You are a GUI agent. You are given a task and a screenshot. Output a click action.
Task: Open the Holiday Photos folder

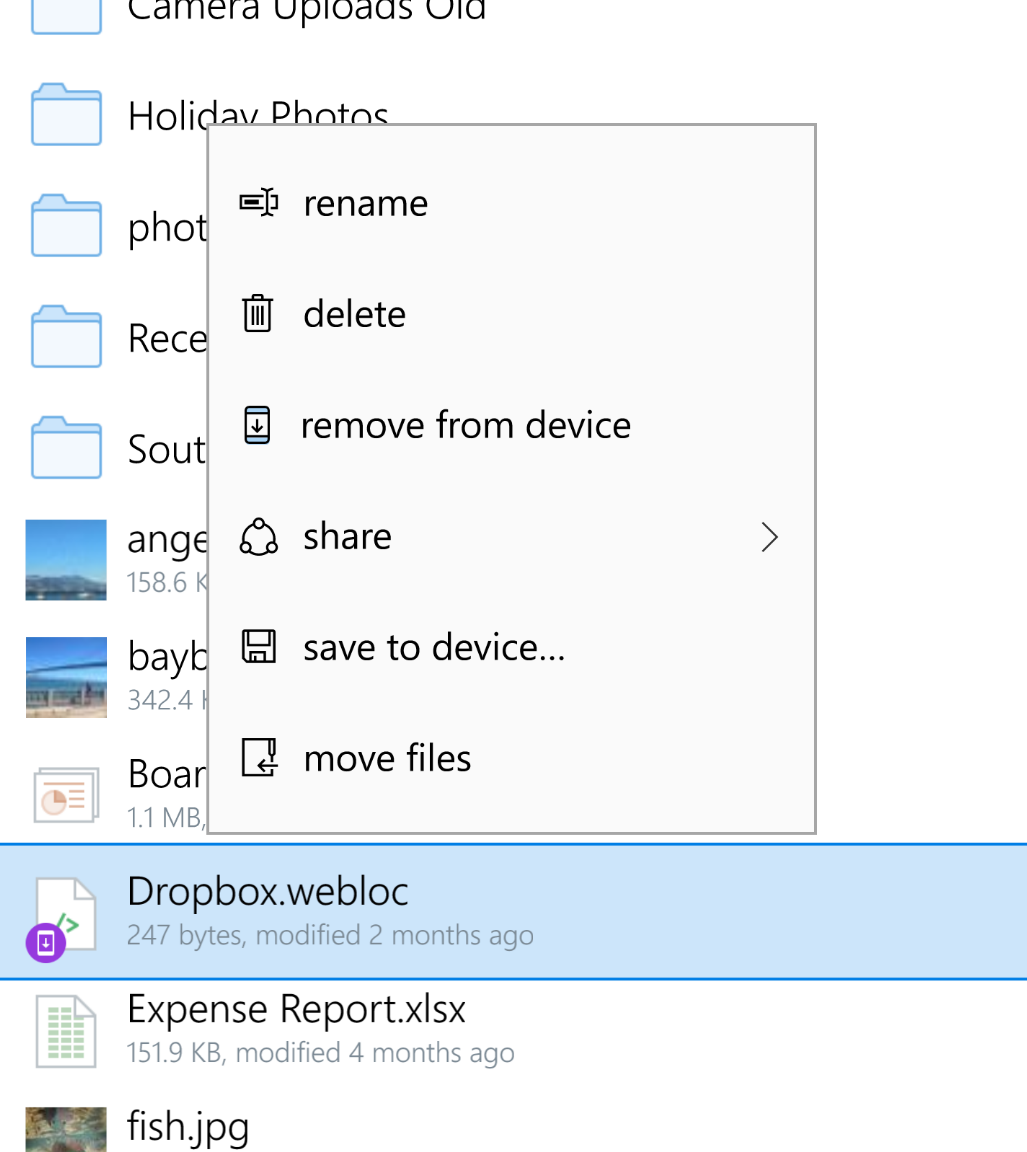coord(103,115)
